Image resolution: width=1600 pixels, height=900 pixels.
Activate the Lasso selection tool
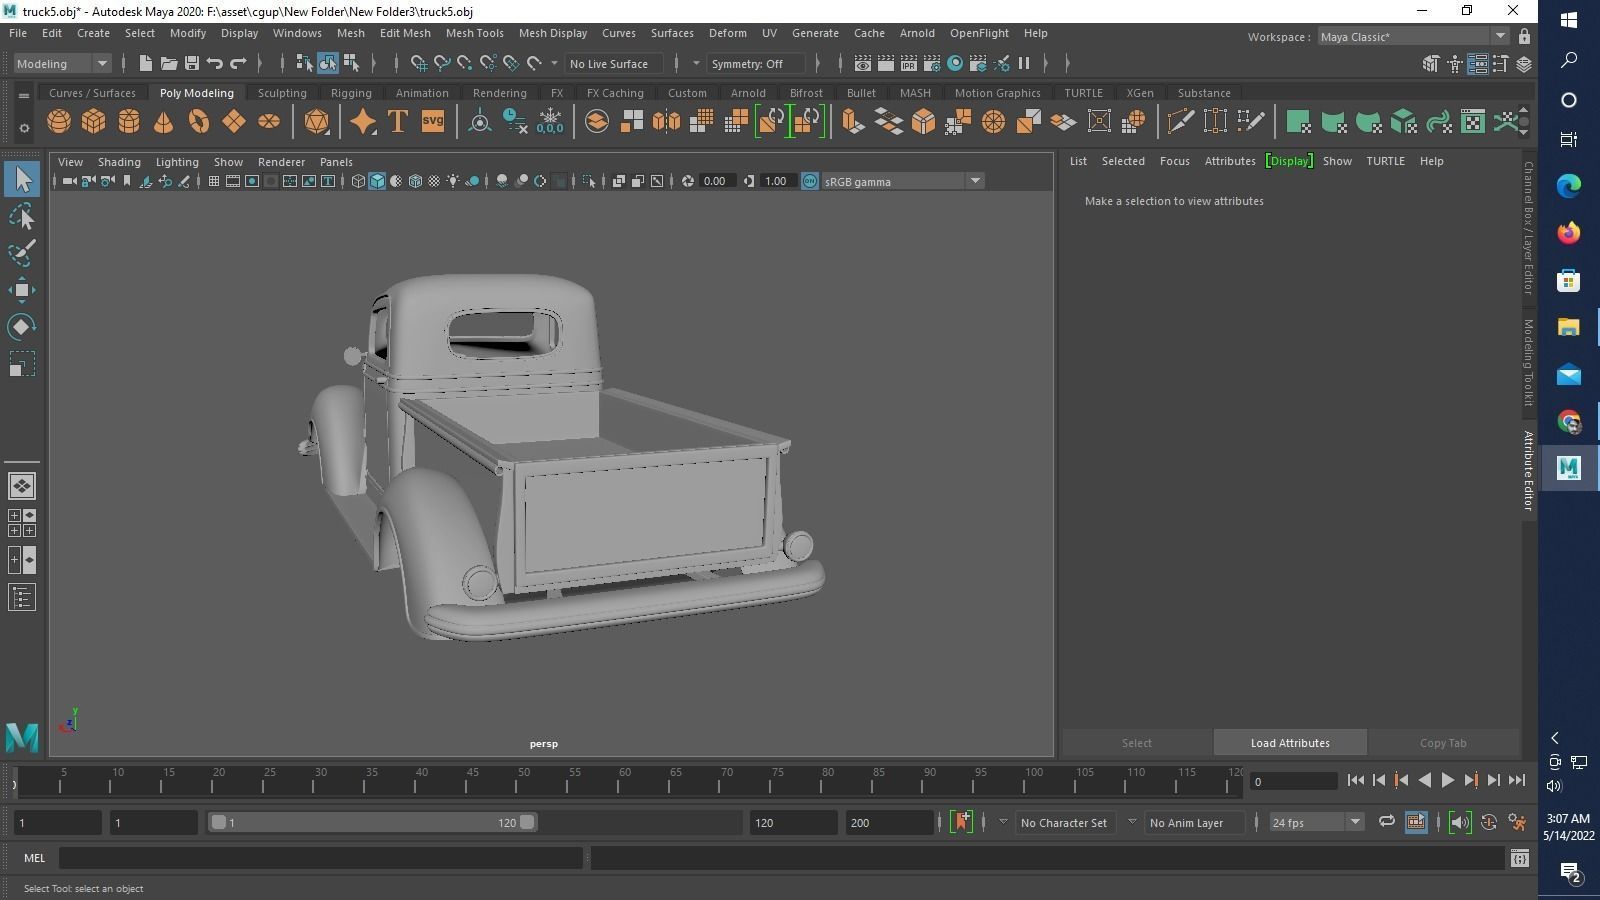22,217
